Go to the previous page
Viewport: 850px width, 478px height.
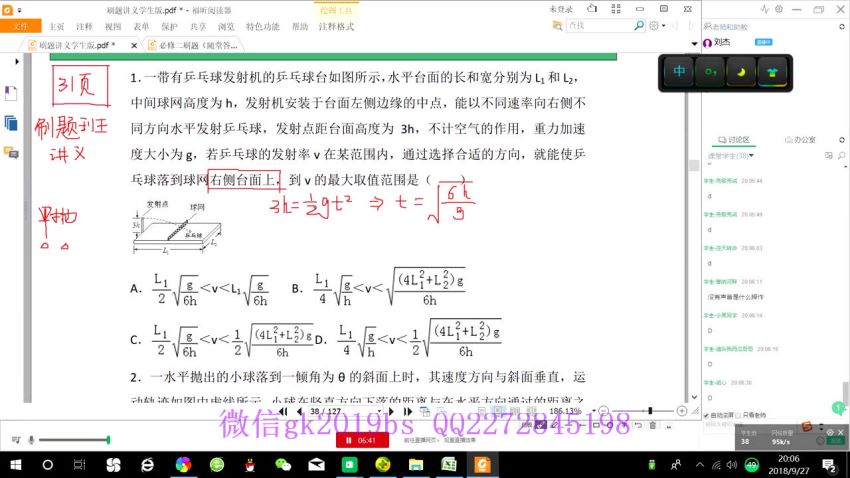pyautogui.click(x=299, y=411)
